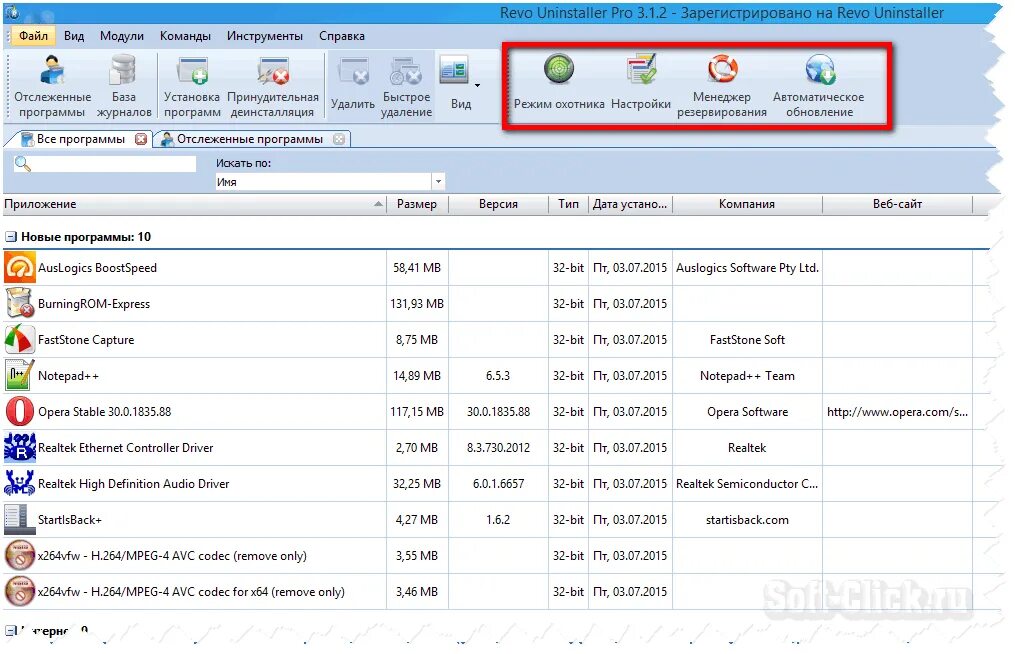The height and width of the screenshot is (654, 1015).
Task: Select x264vfw AVC codec (remove only) icon
Action: click(x=19, y=555)
